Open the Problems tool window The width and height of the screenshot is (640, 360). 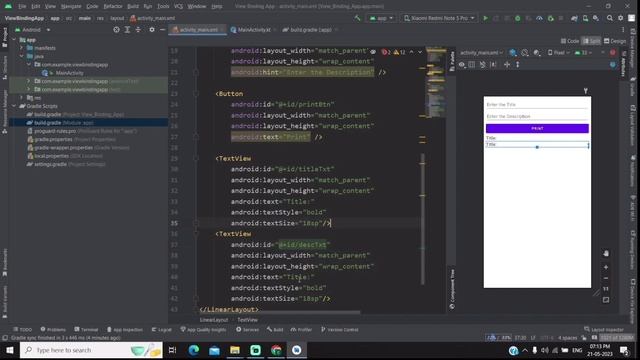[53, 329]
